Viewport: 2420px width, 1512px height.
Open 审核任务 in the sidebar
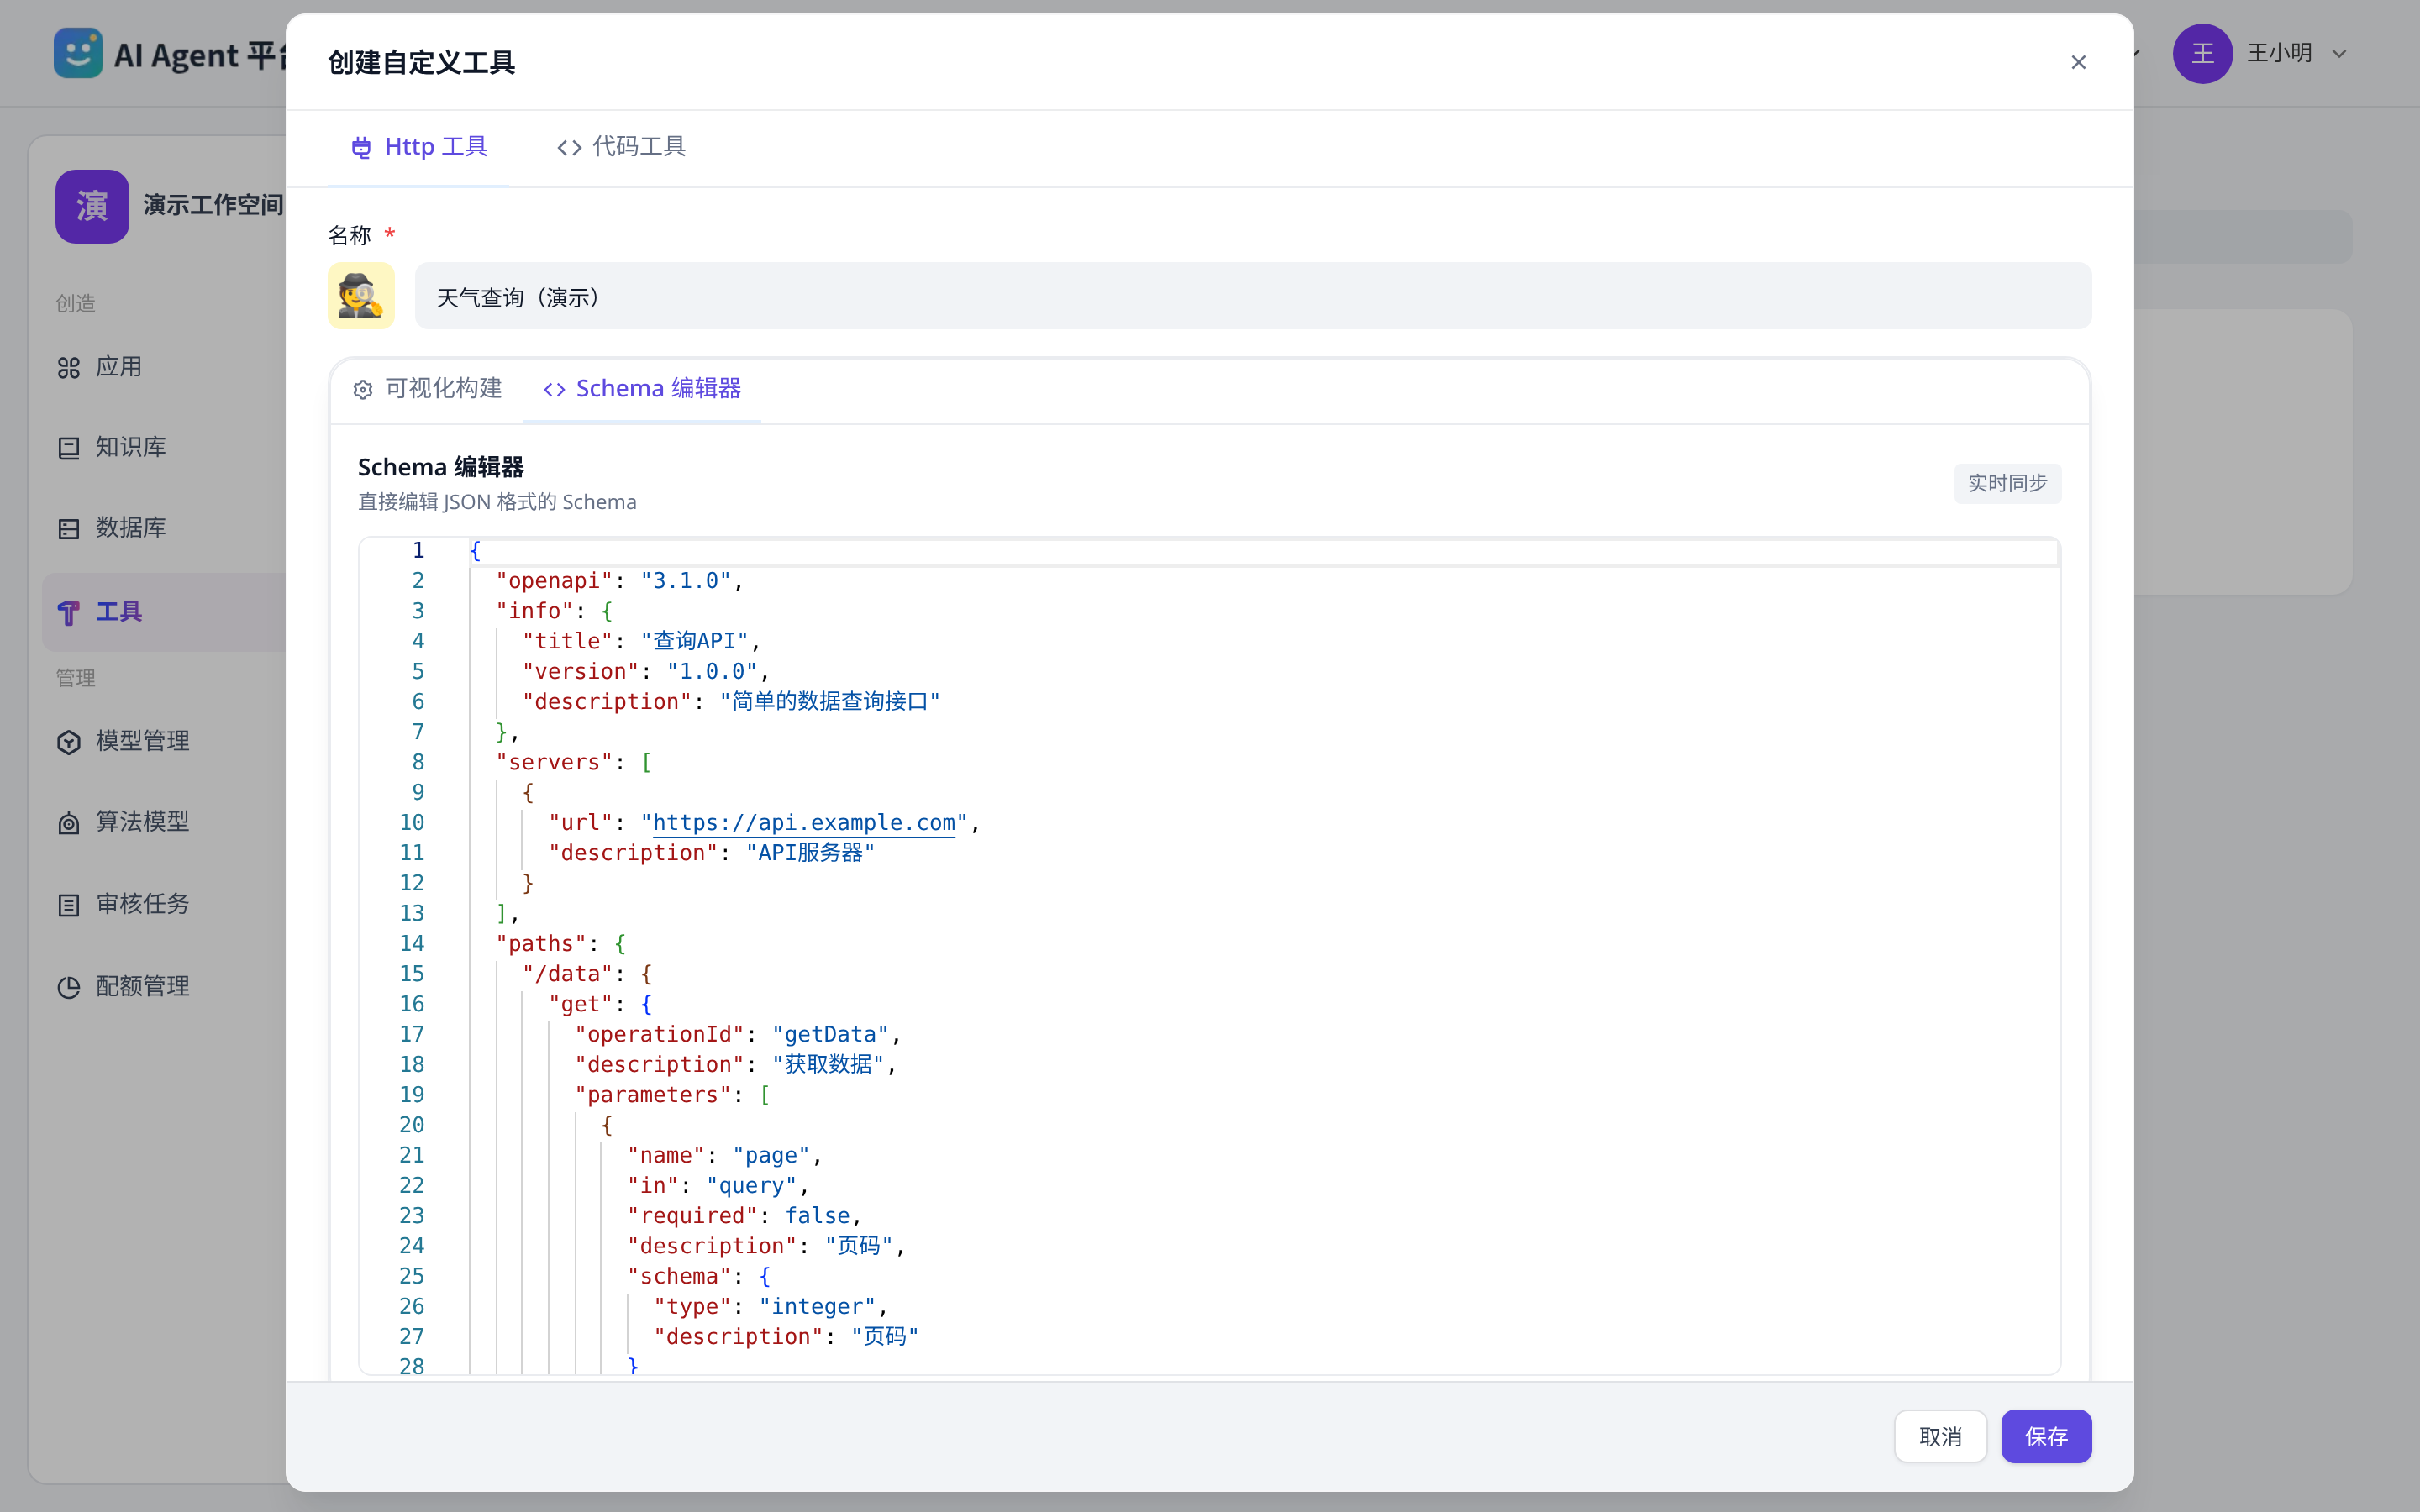(163, 904)
